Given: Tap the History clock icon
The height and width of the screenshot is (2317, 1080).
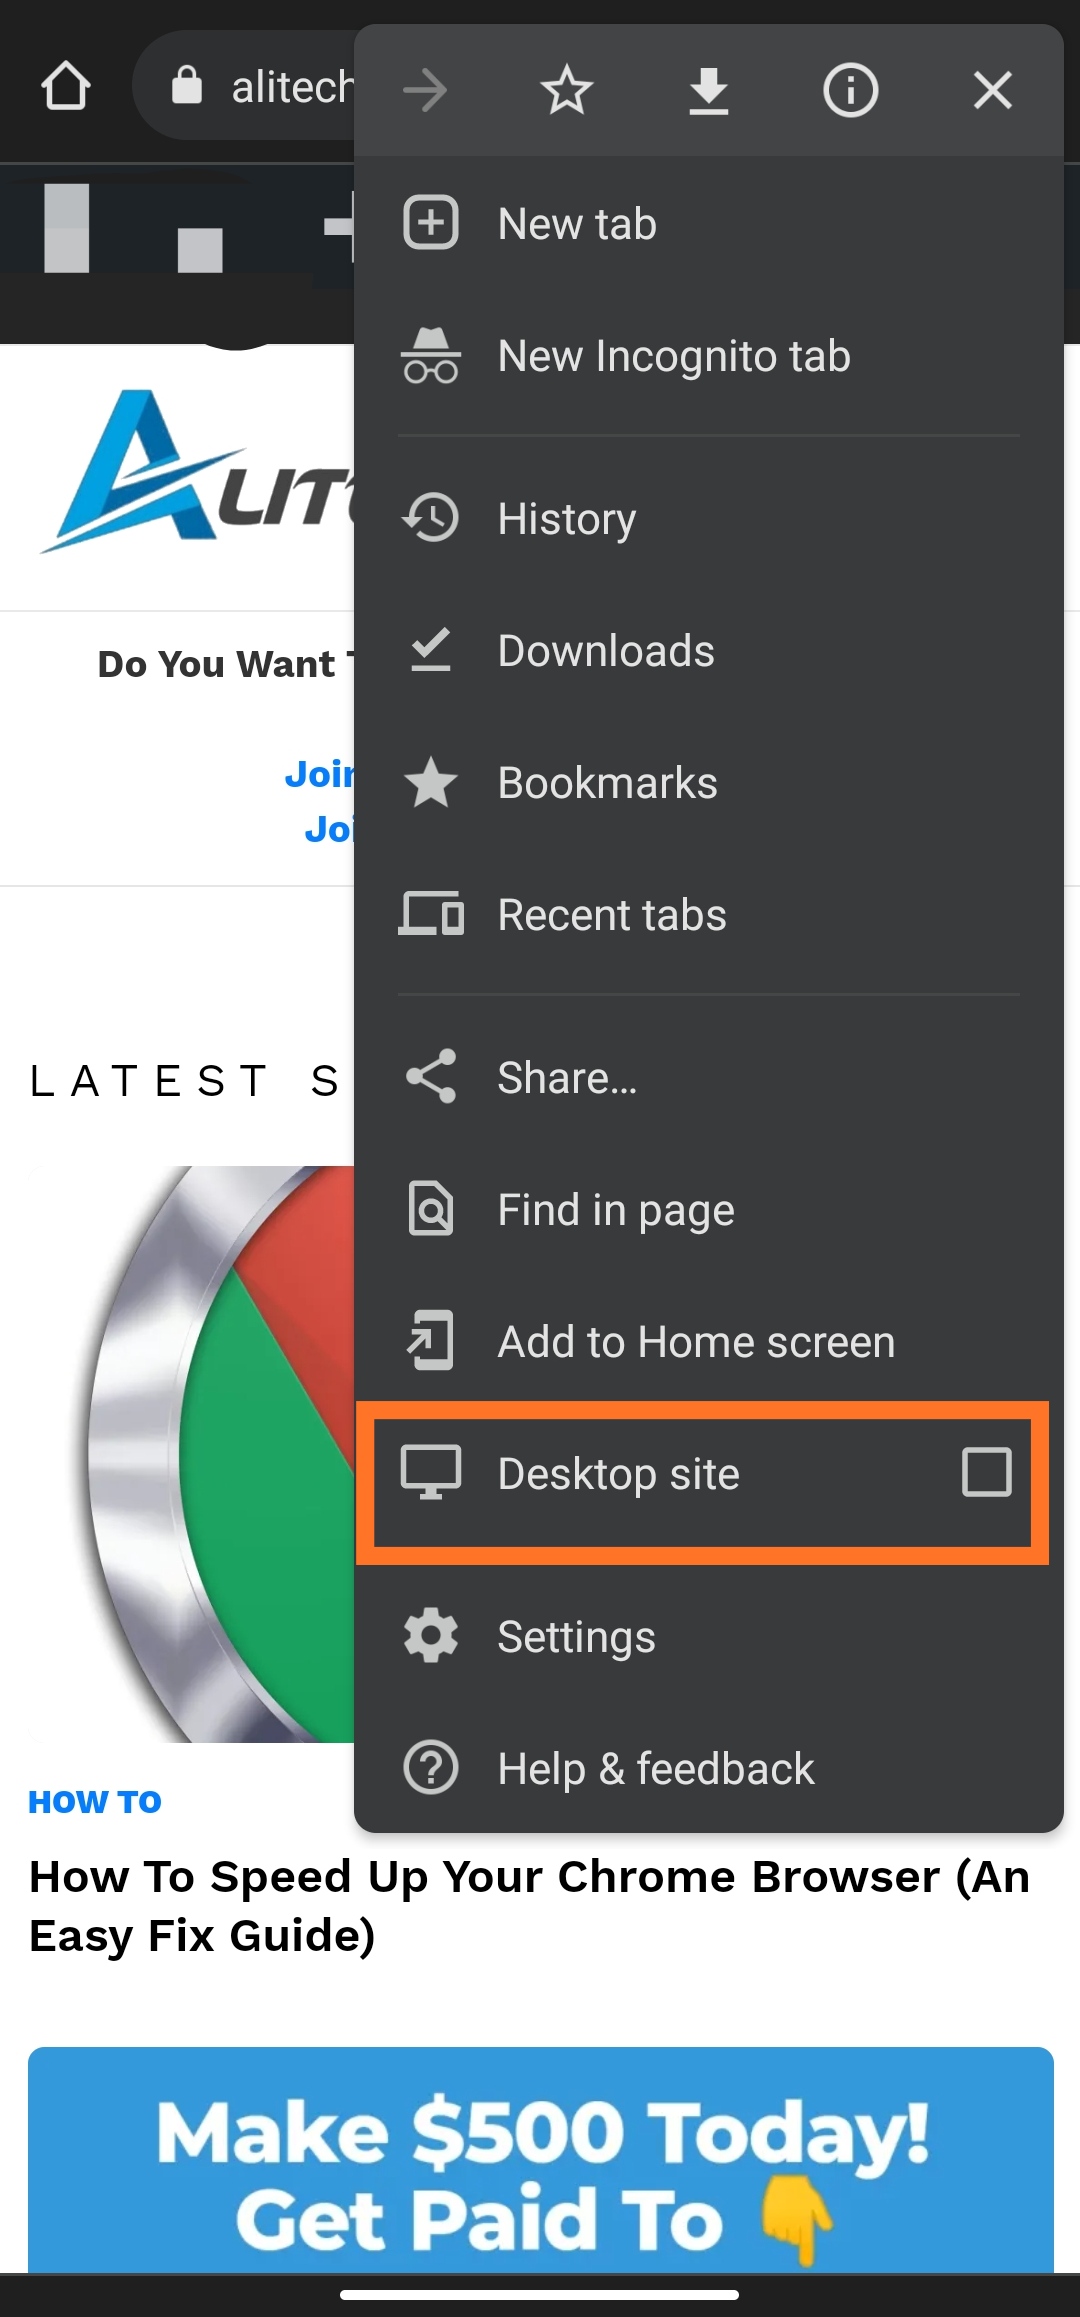Looking at the screenshot, I should [431, 518].
